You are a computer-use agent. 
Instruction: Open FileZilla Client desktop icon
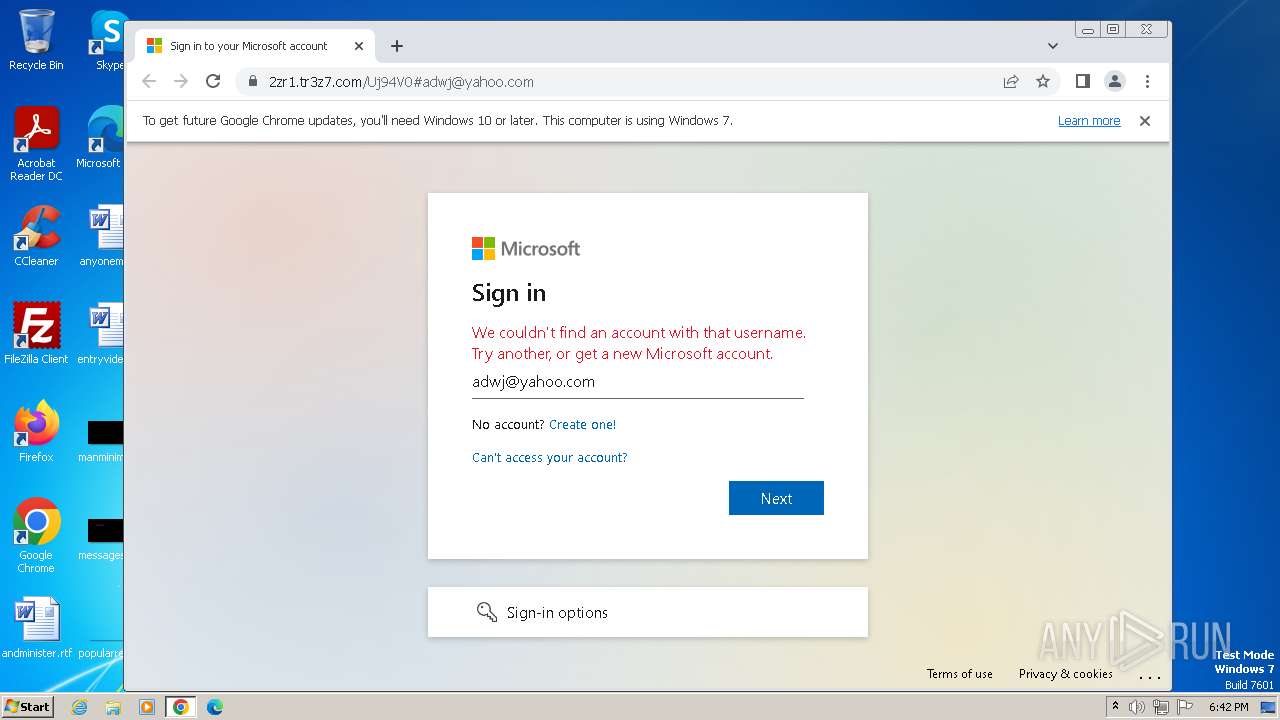(36, 334)
